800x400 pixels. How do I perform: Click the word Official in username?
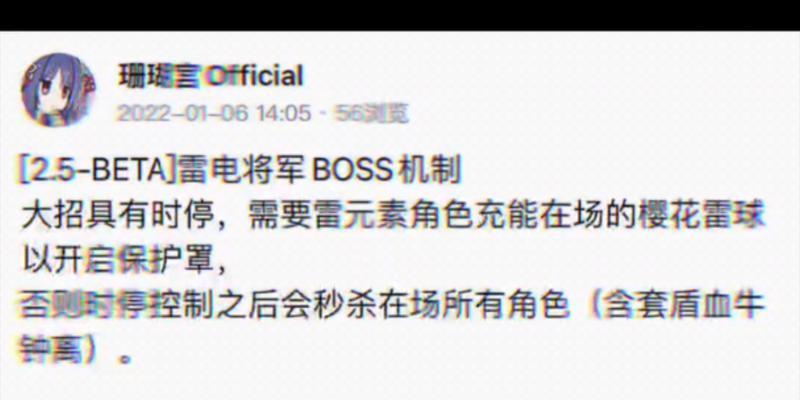pyautogui.click(x=254, y=76)
